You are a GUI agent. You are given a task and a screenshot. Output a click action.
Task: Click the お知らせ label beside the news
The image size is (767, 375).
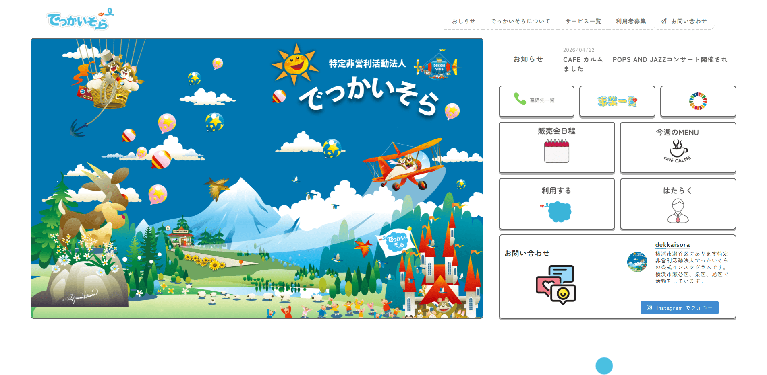(528, 60)
